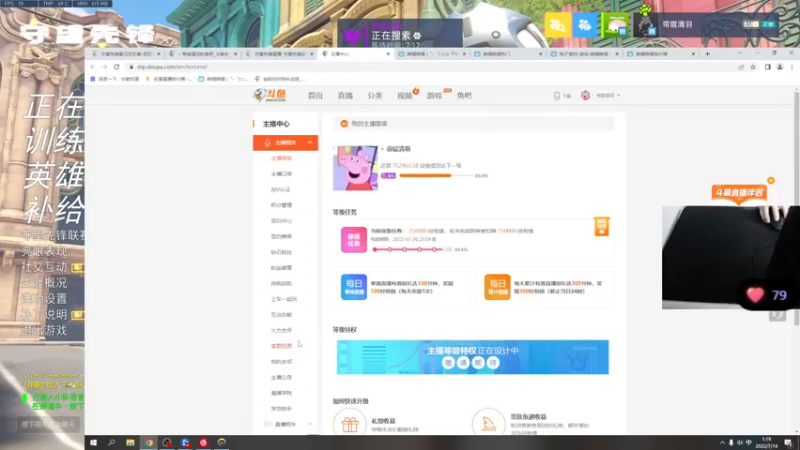Click the phone download icon in header
This screenshot has width=800, height=450.
(557, 95)
